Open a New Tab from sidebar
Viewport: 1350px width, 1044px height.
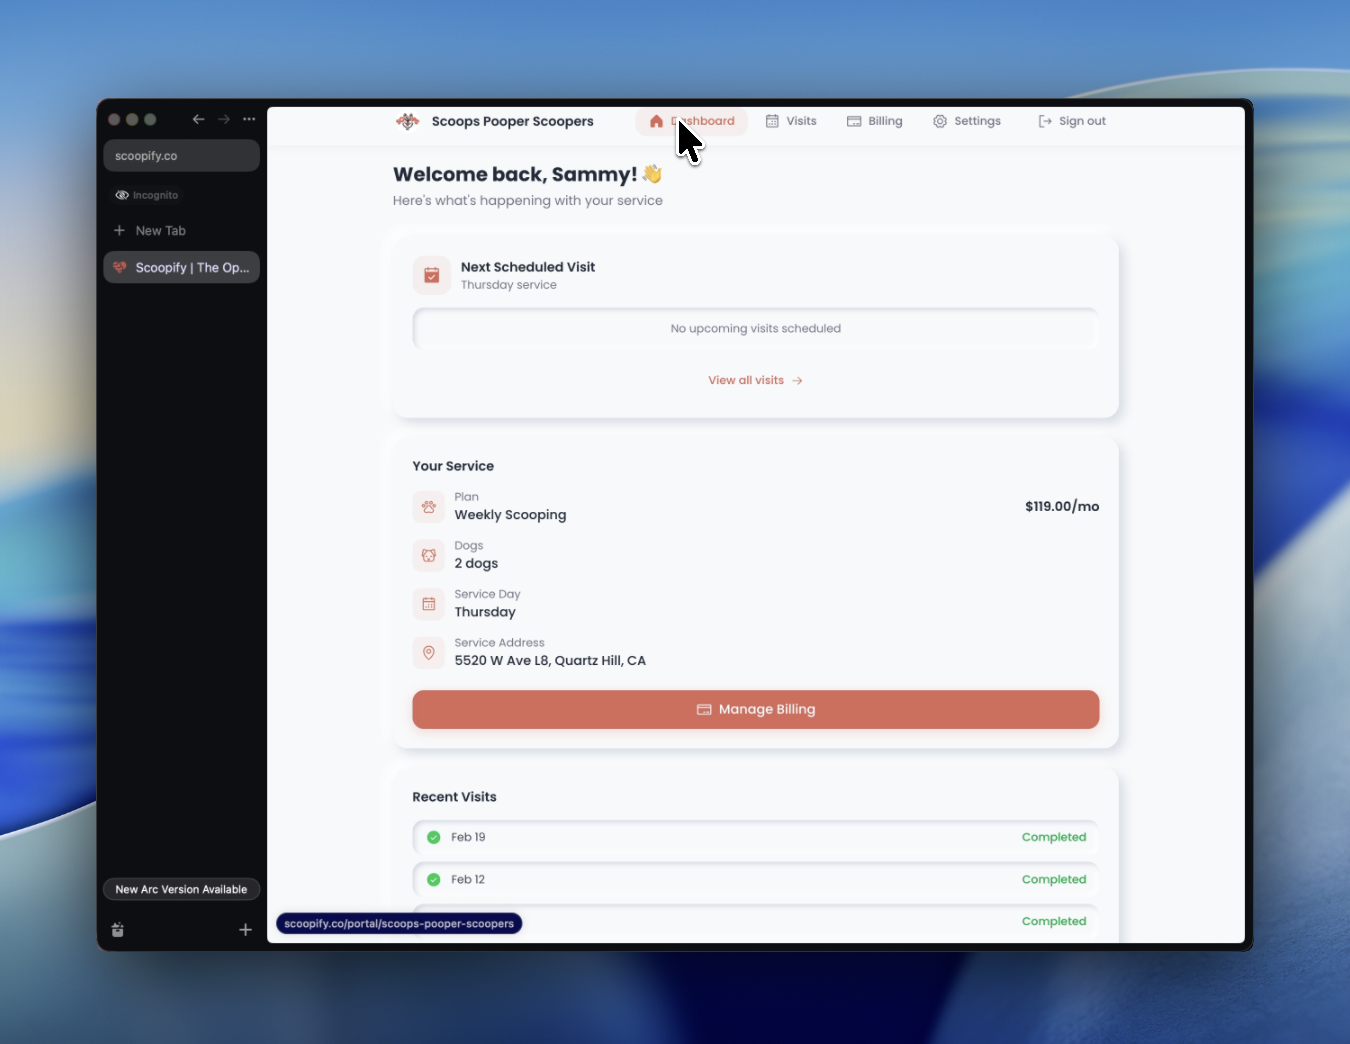[x=160, y=231]
